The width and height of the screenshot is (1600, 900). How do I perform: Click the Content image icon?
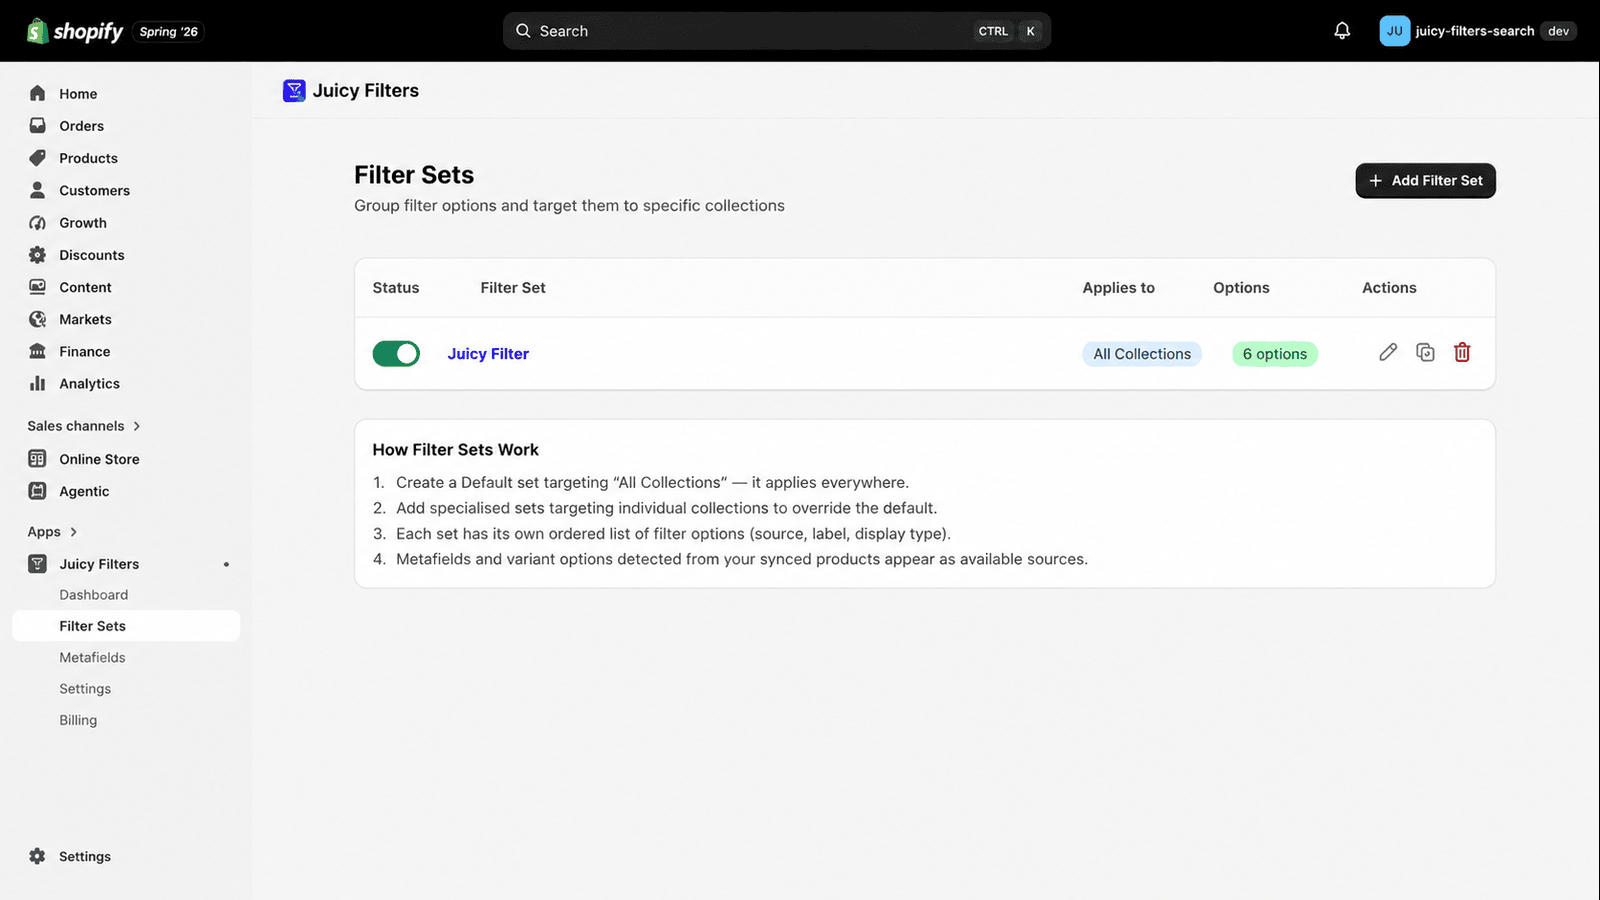[38, 287]
